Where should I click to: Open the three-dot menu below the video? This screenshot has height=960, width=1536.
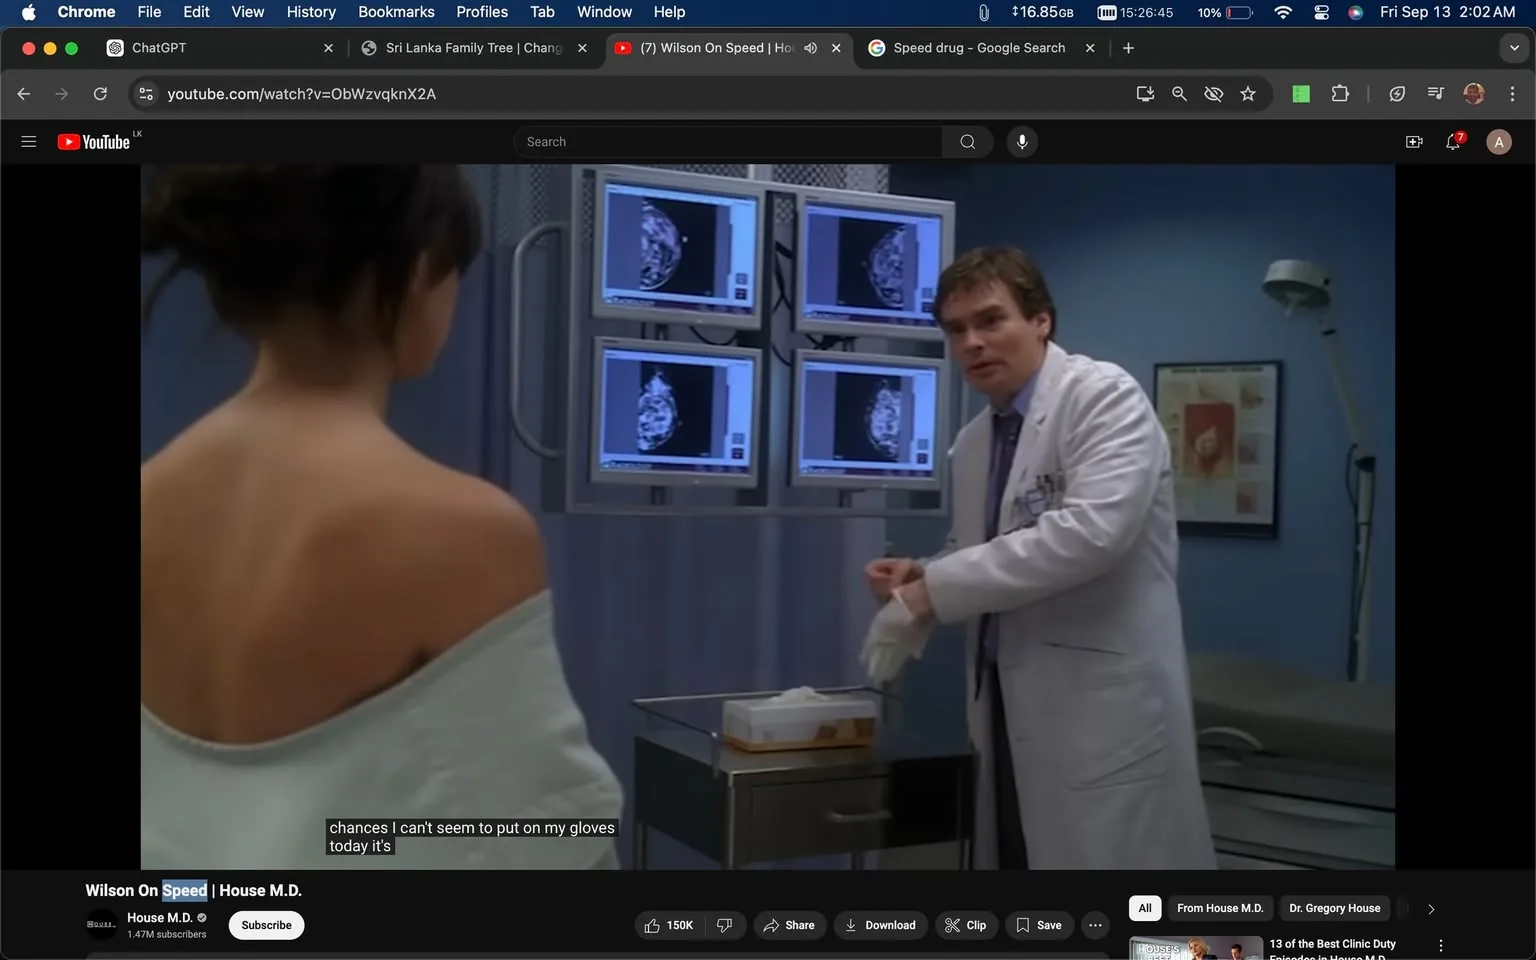[x=1094, y=925]
